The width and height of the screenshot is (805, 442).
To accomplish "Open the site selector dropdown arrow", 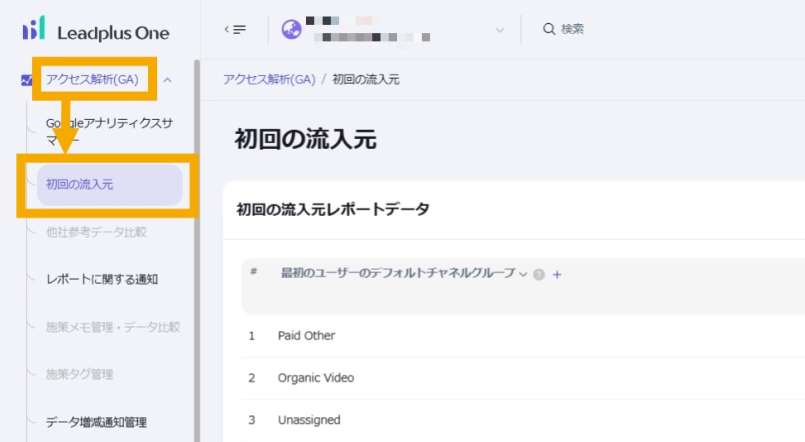I will pyautogui.click(x=500, y=30).
